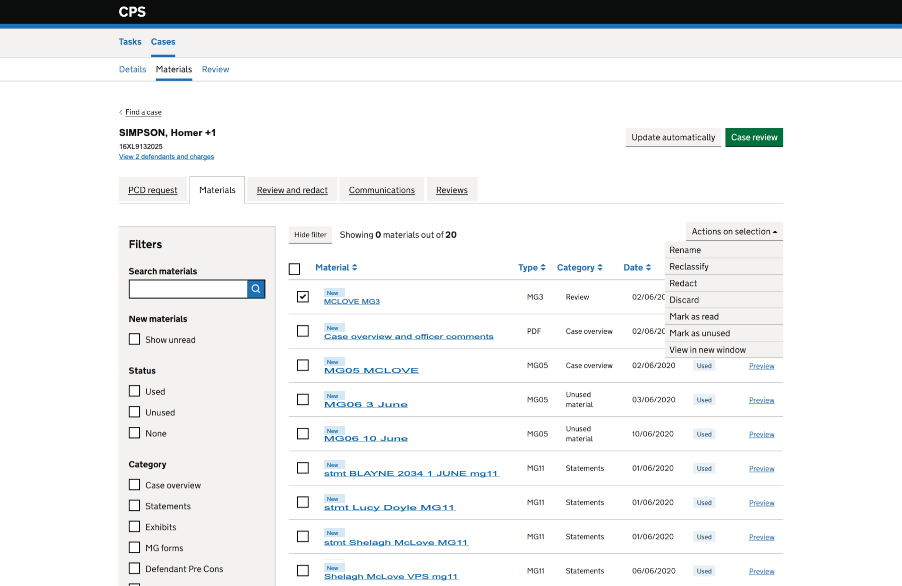Screen dimensions: 902x586
Task: Uncheck the MCLOVE MG3 row checkbox
Action: click(x=303, y=297)
